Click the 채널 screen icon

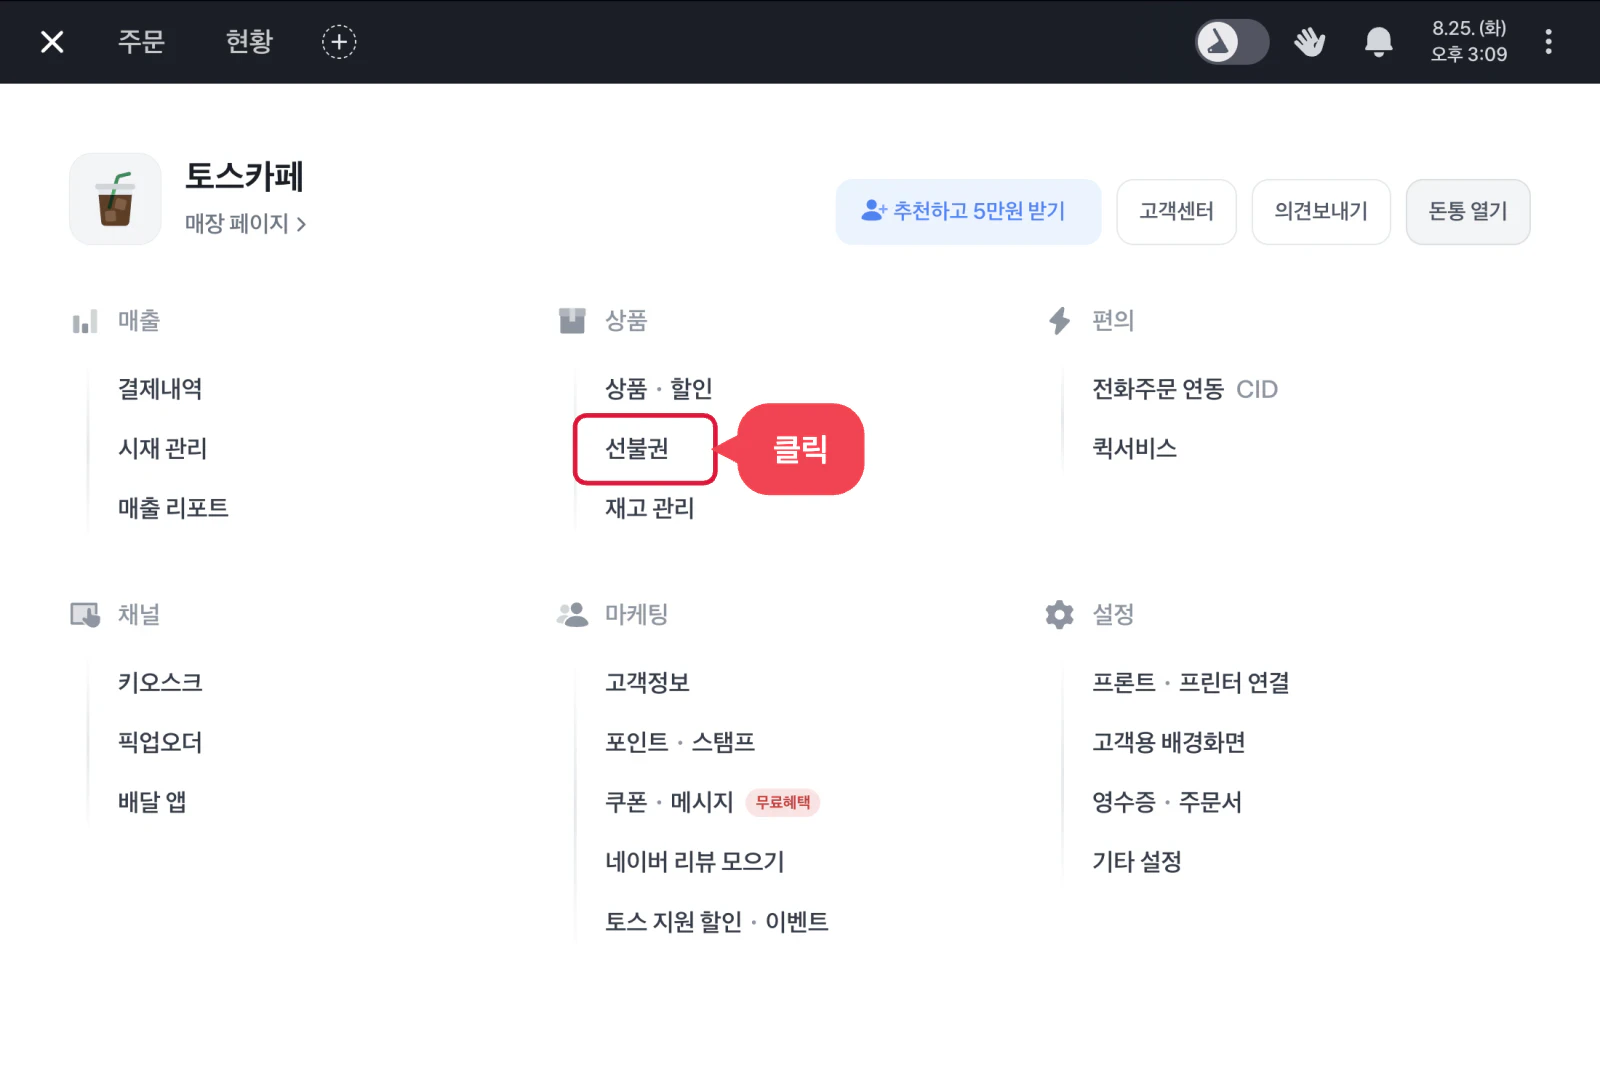[85, 614]
